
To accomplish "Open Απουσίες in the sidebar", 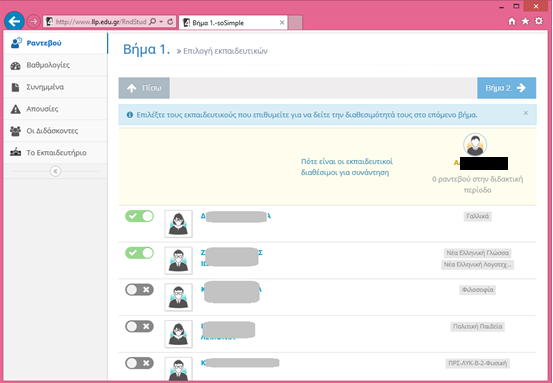I will point(56,109).
